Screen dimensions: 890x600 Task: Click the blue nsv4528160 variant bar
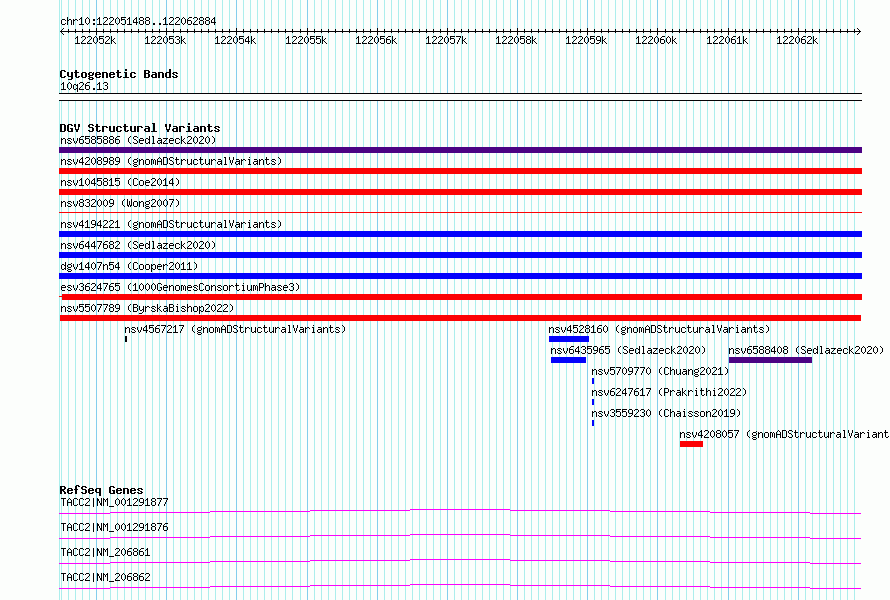(x=569, y=339)
